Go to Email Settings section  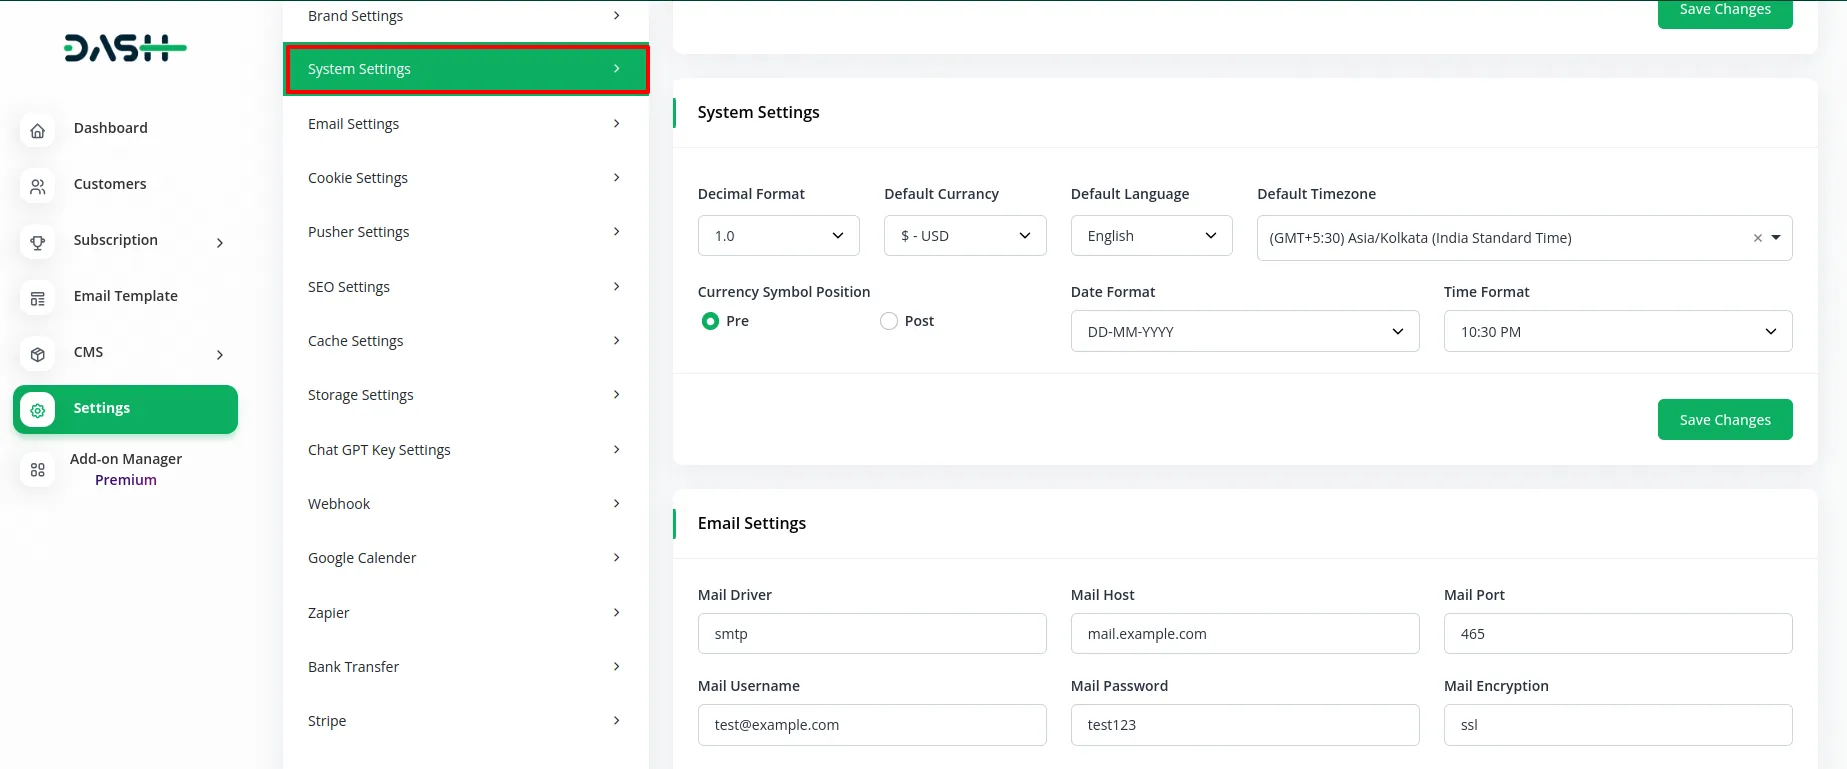(465, 124)
